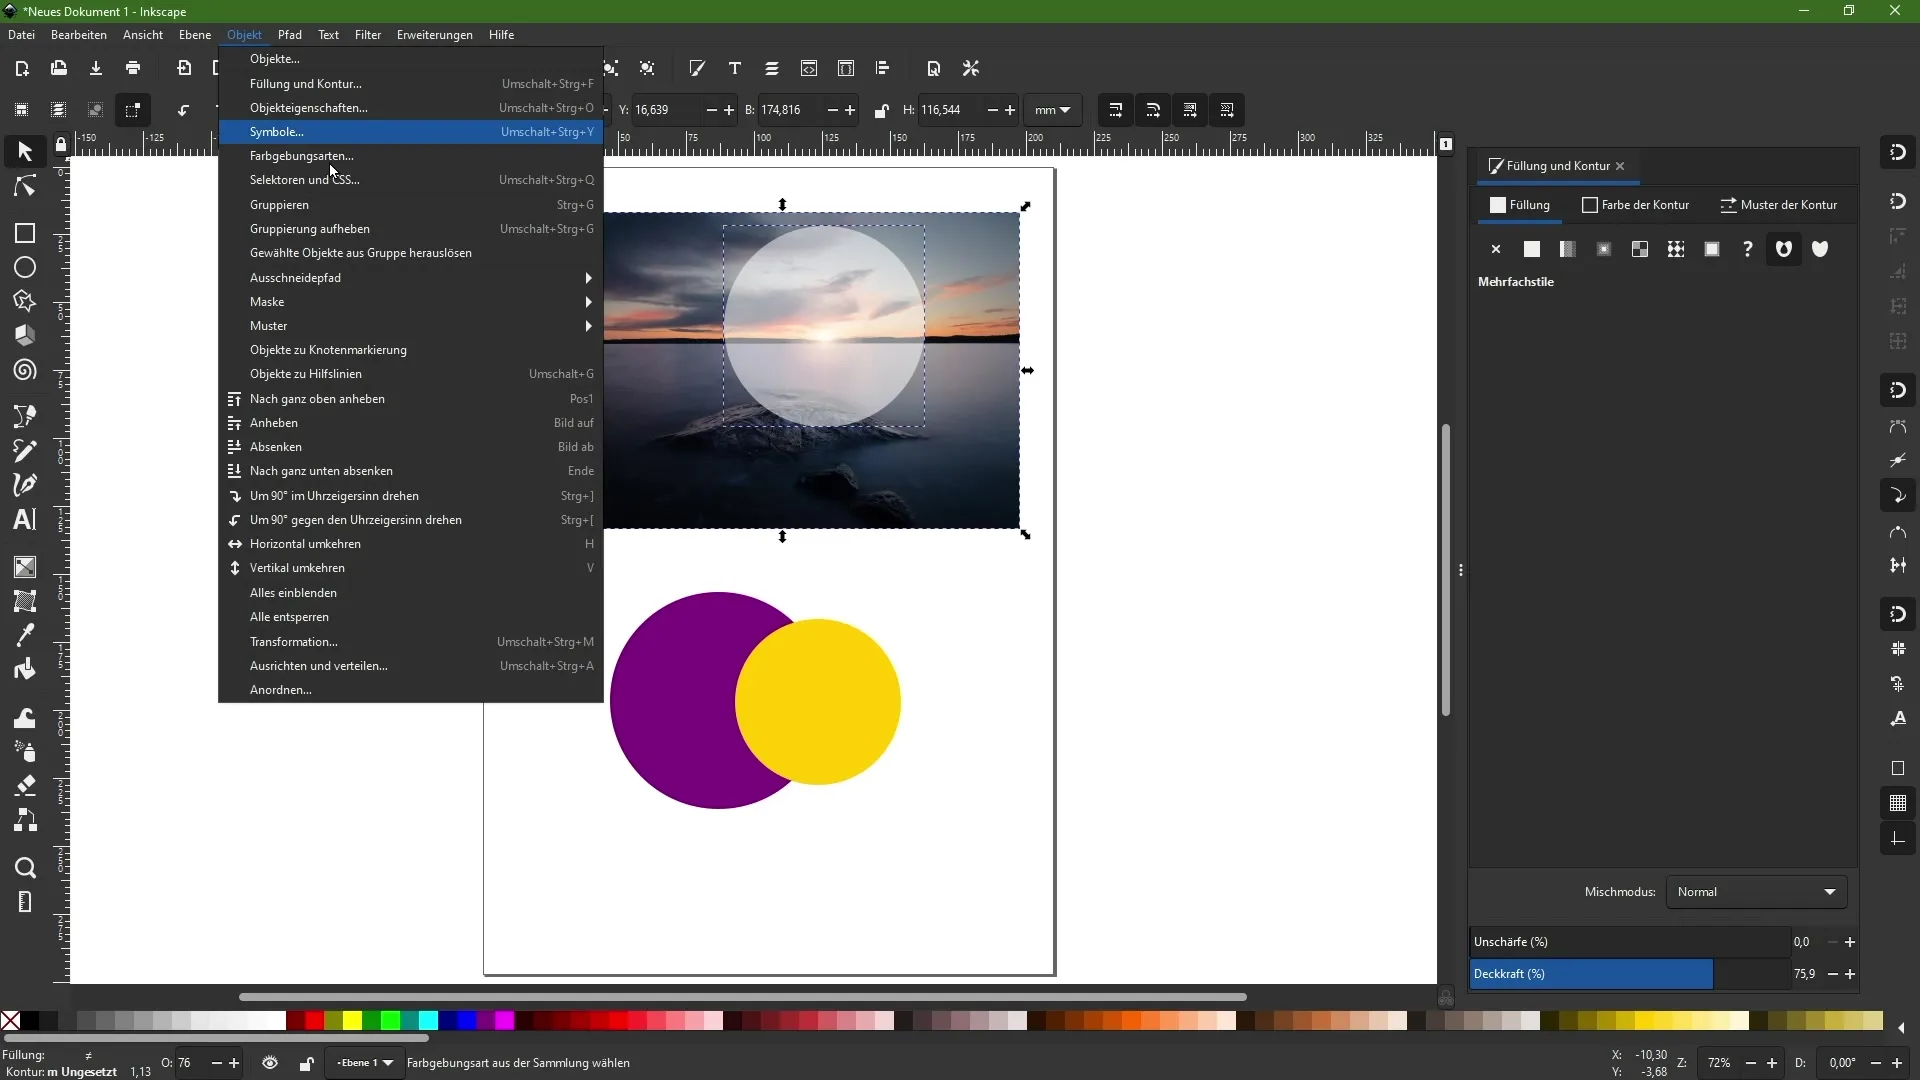
Task: Choose the pattern fill type
Action: coord(1676,249)
